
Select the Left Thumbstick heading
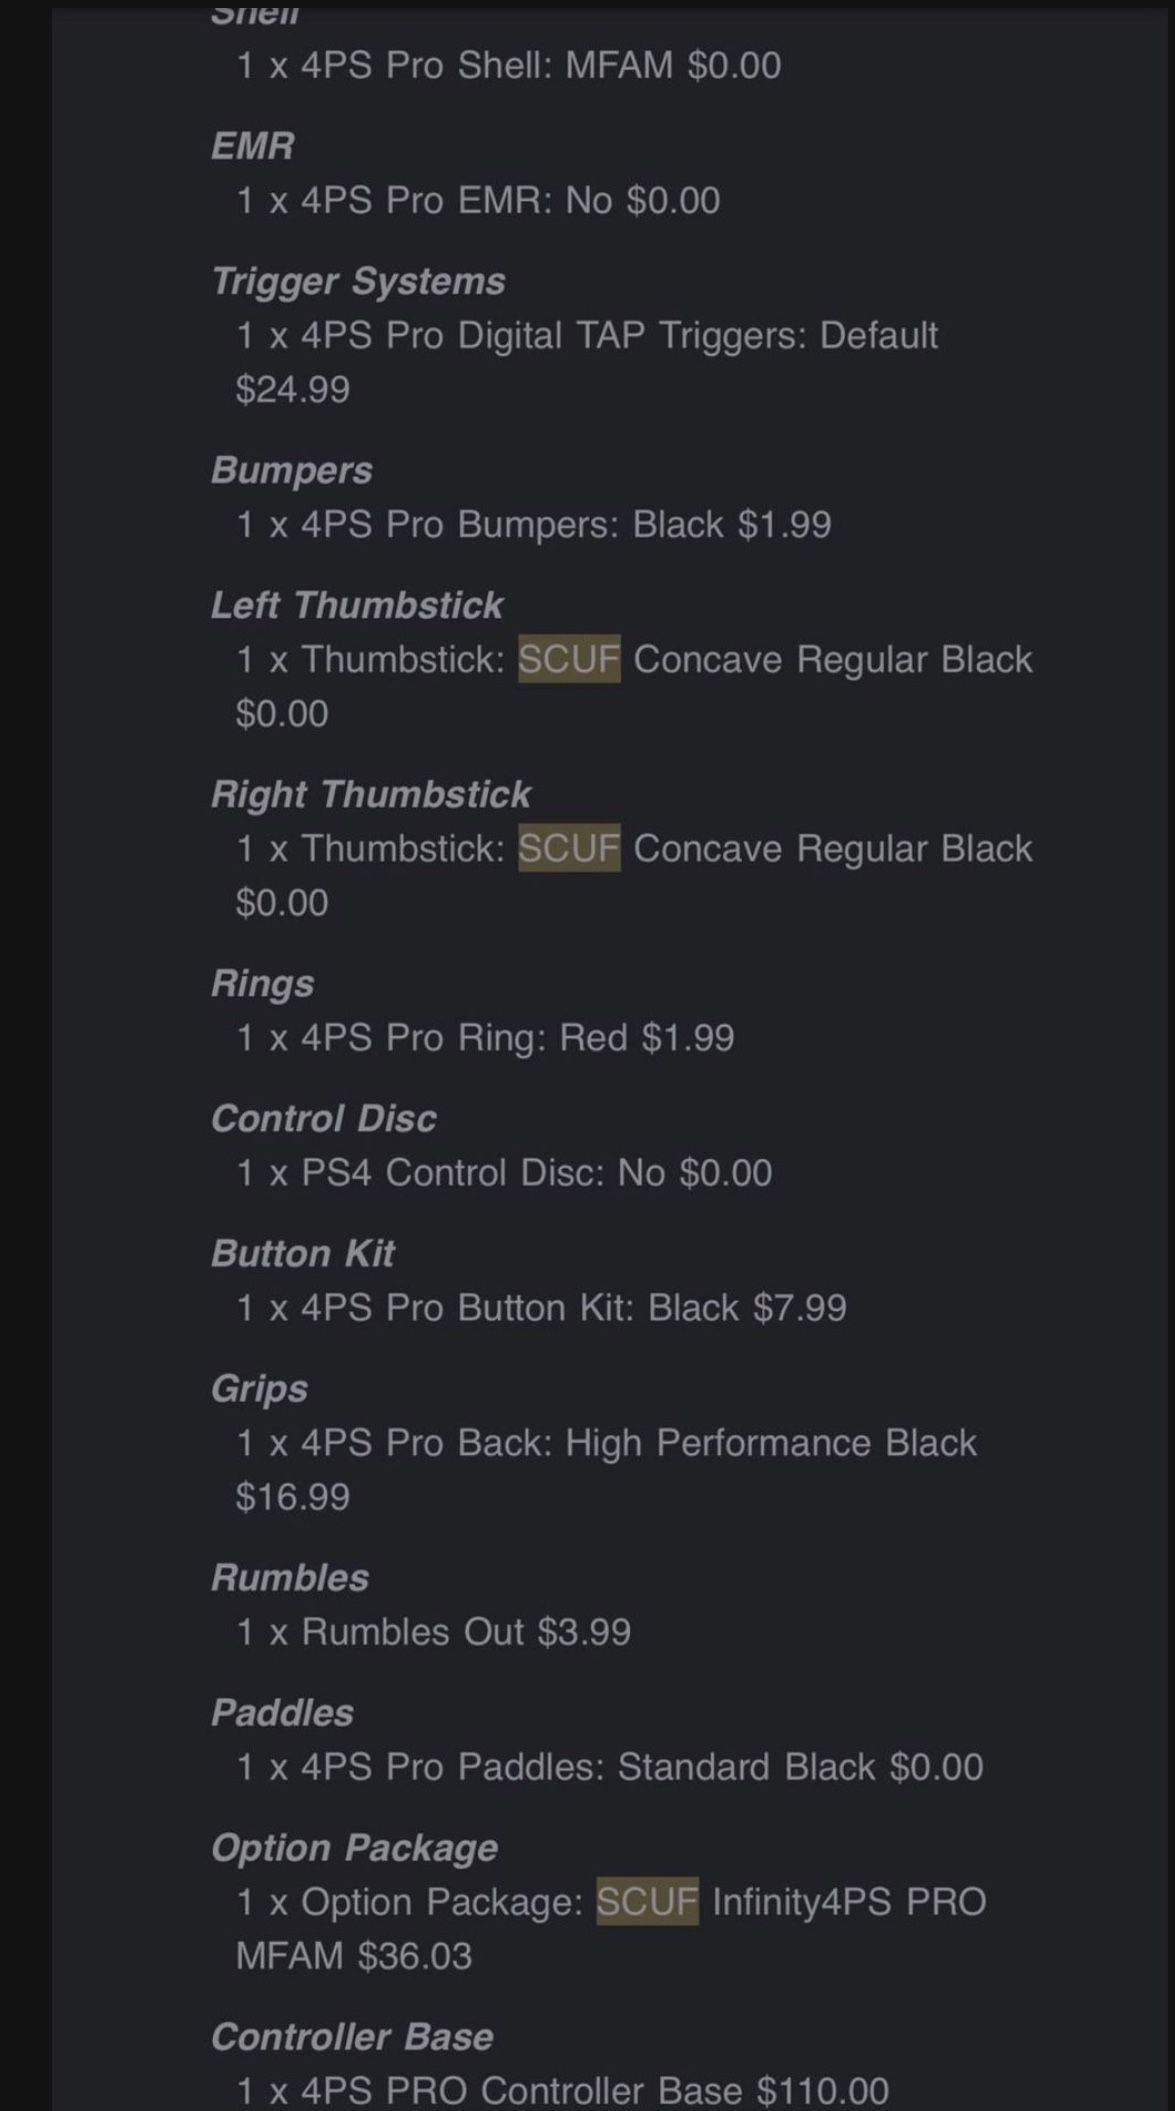click(357, 605)
